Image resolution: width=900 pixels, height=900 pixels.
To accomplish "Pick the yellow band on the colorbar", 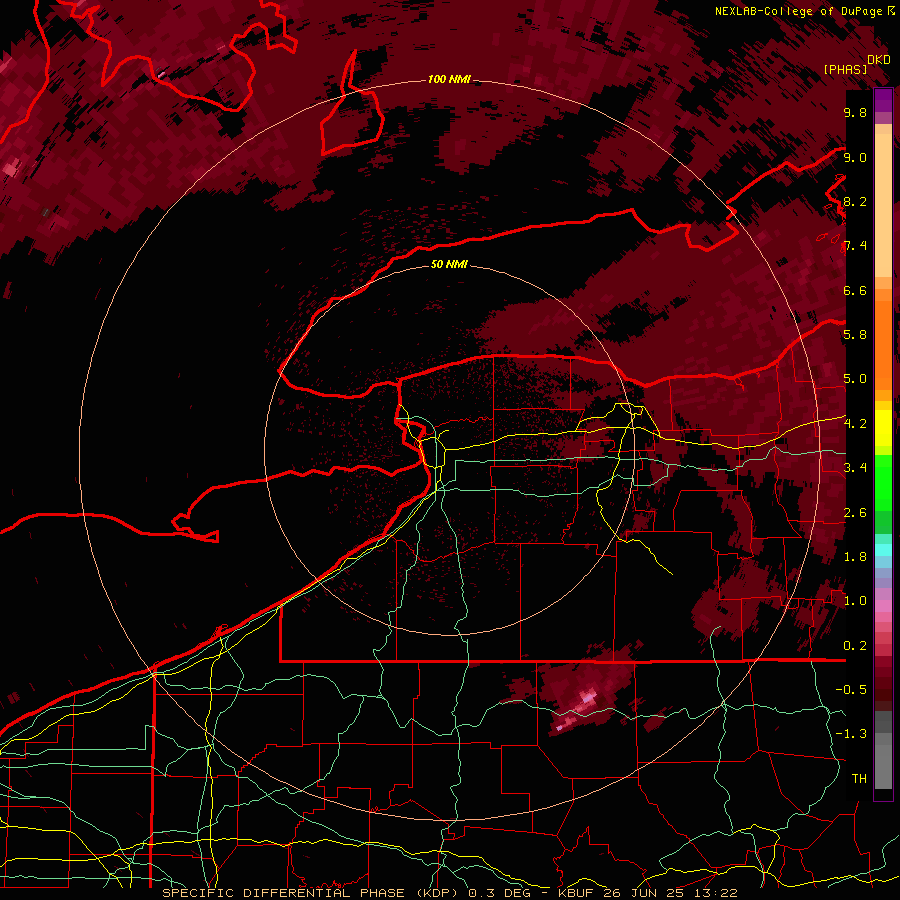I will (883, 428).
